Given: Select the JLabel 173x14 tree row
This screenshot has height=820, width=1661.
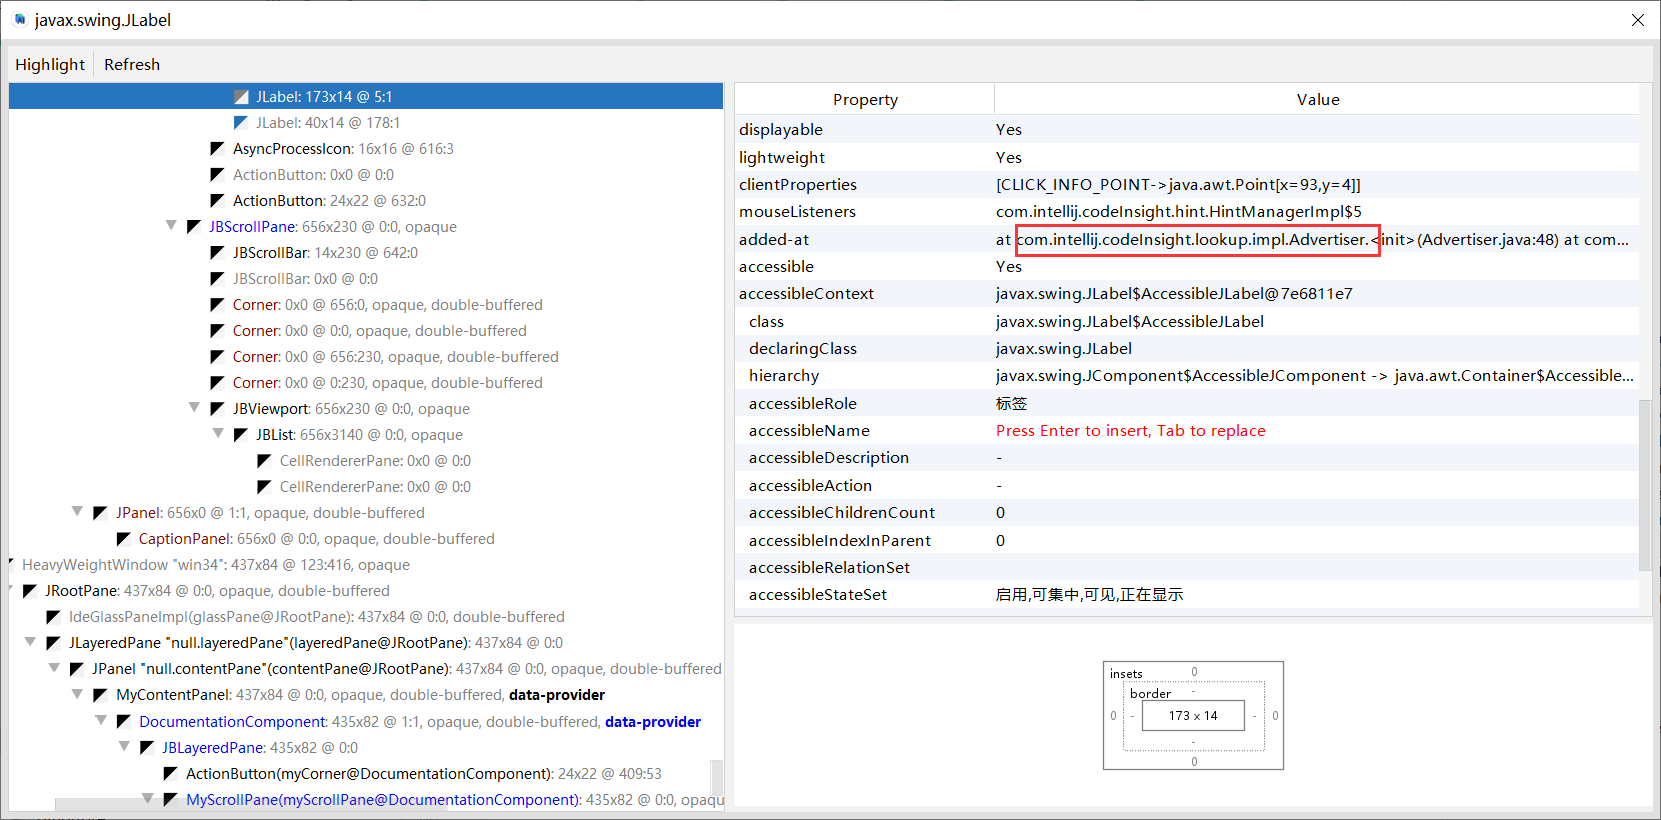Looking at the screenshot, I should (x=366, y=96).
